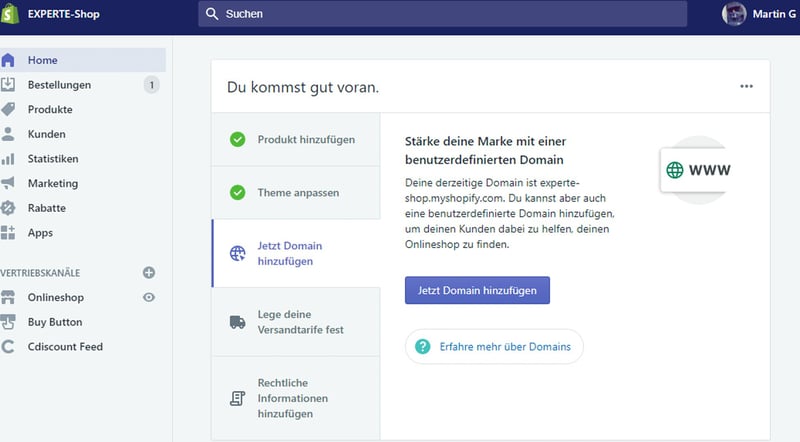Toggle the Onlineshop eye preview icon
This screenshot has height=442, width=800.
[150, 297]
